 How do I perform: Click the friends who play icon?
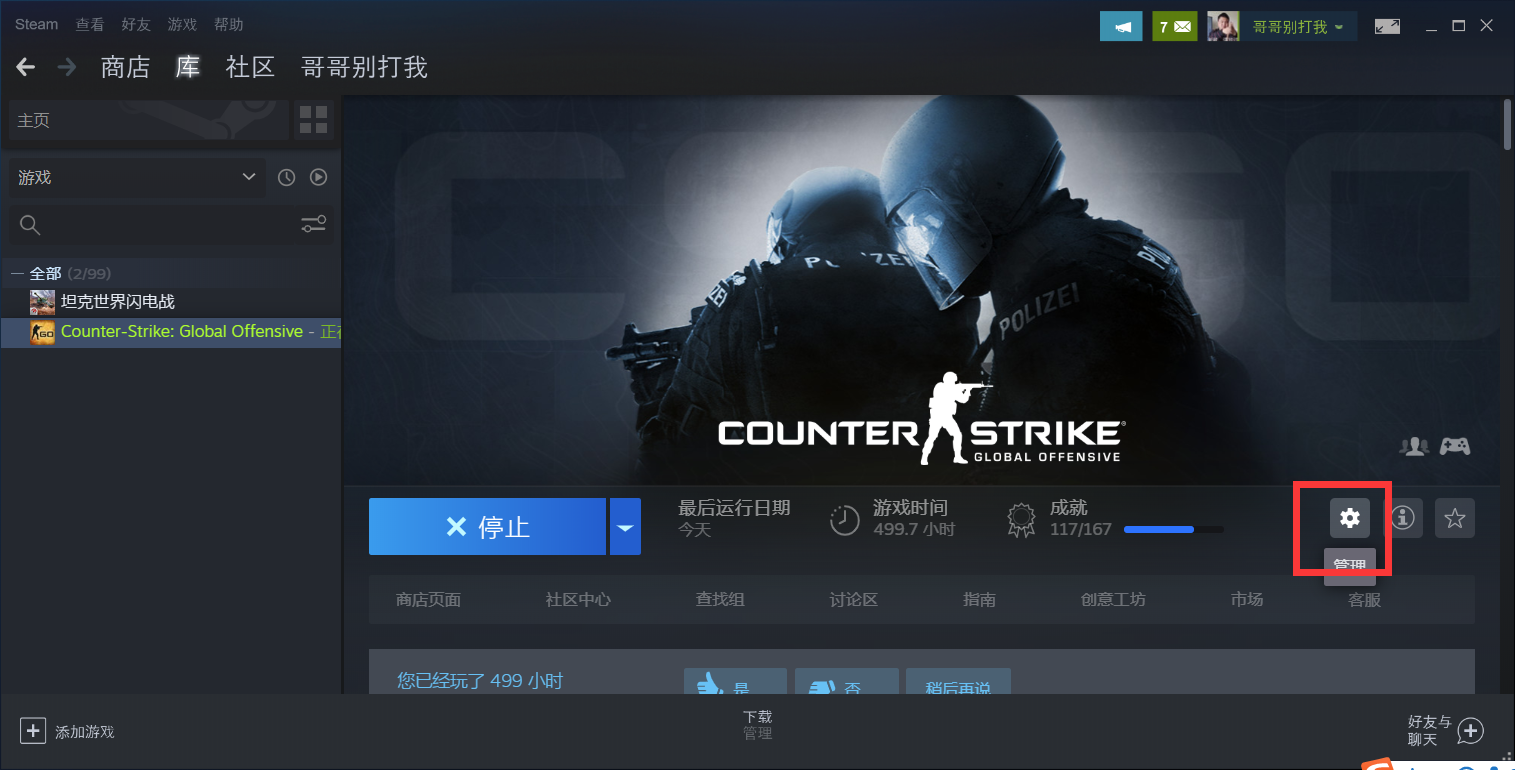tap(1414, 447)
